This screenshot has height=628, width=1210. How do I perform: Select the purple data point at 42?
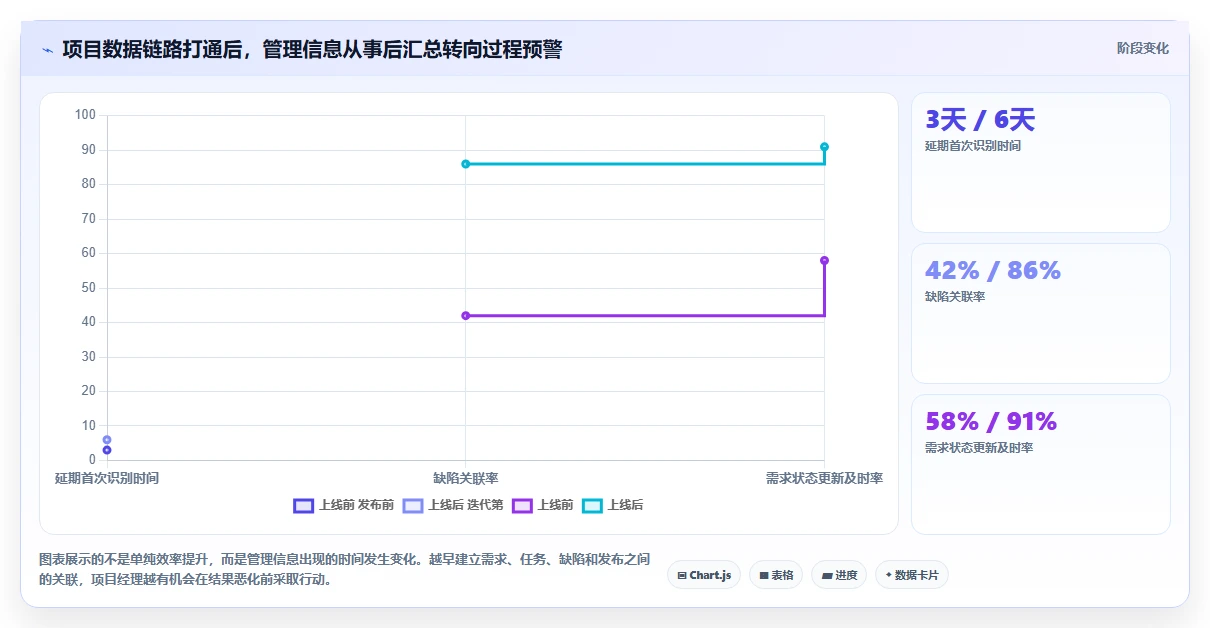(465, 315)
